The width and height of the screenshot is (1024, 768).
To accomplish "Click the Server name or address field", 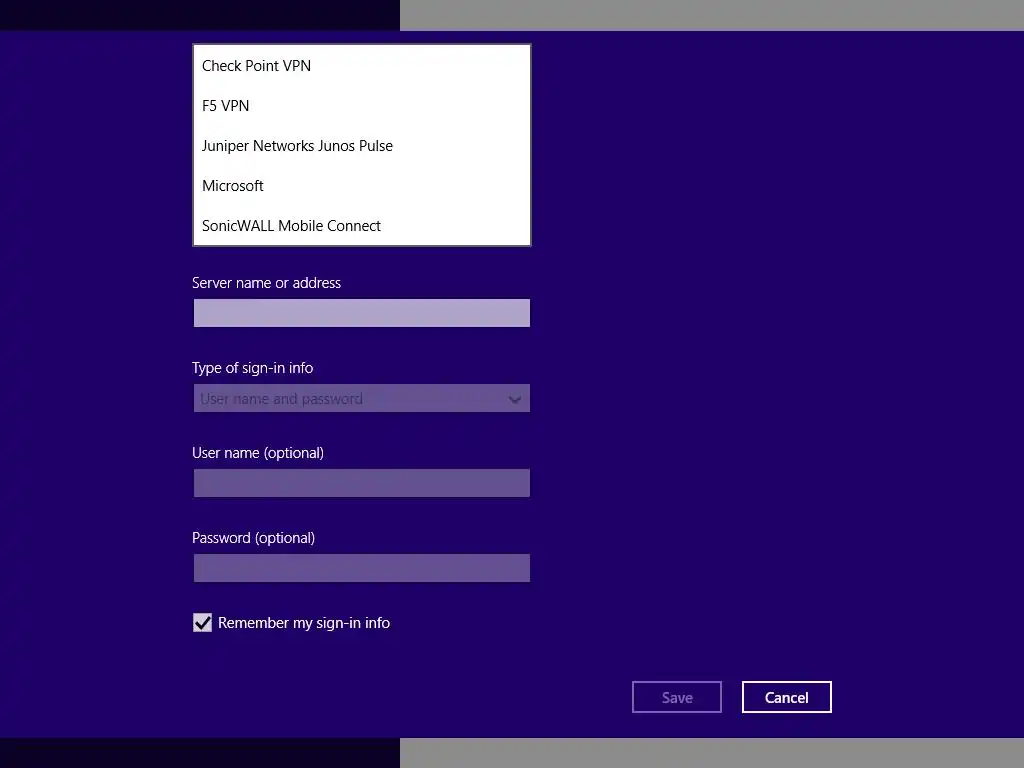I will coord(362,313).
